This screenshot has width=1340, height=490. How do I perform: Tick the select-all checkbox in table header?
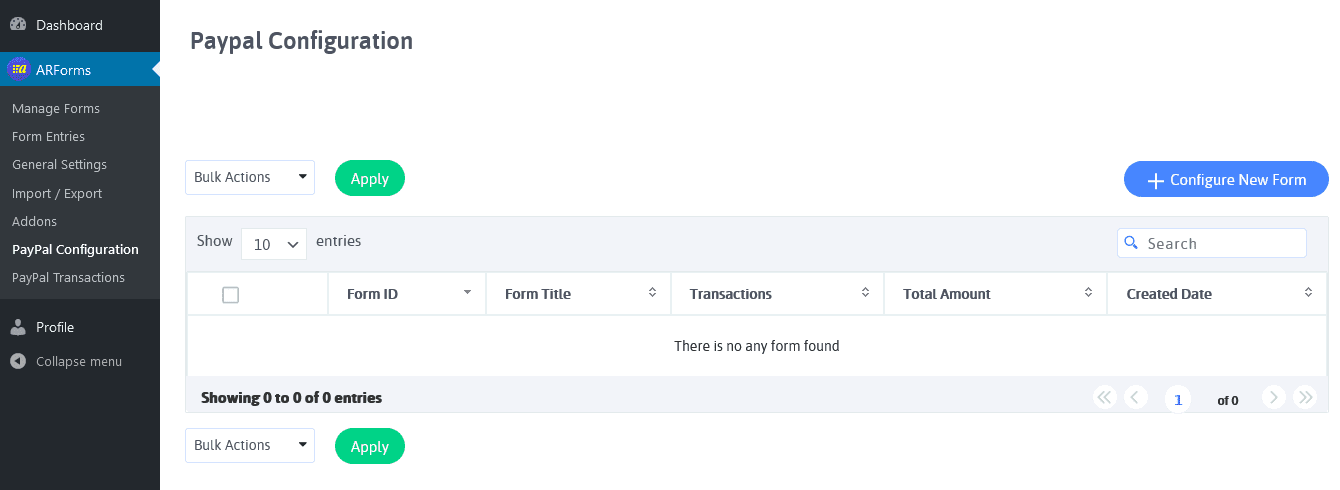point(230,294)
